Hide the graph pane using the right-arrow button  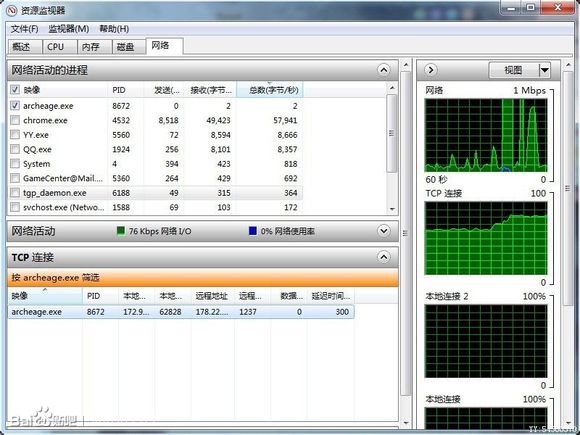tap(431, 70)
